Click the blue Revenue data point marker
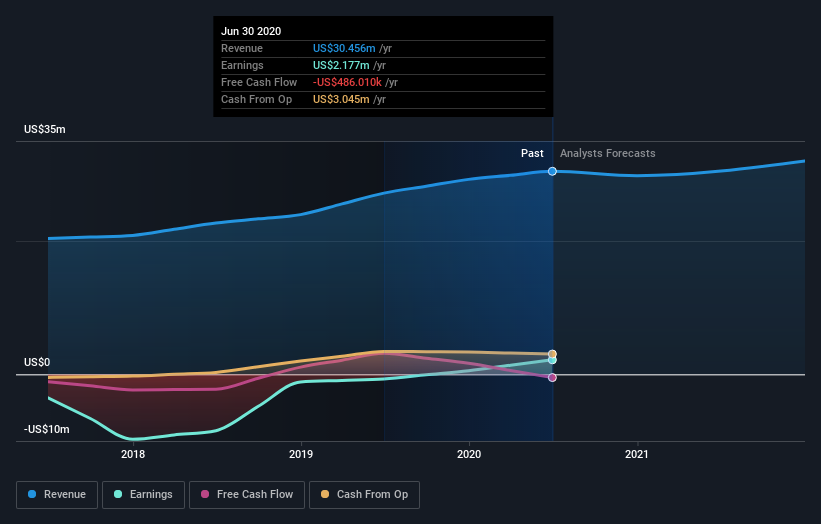821x524 pixels. click(552, 171)
